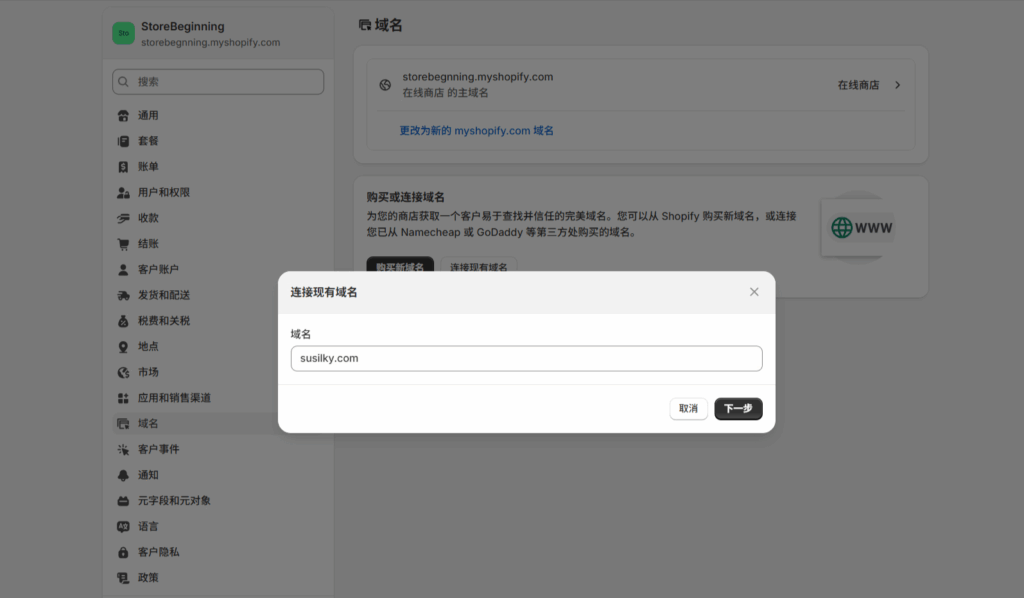Click the Billing receipt icon in sidebar
Viewport: 1024px width, 598px height.
(x=123, y=167)
